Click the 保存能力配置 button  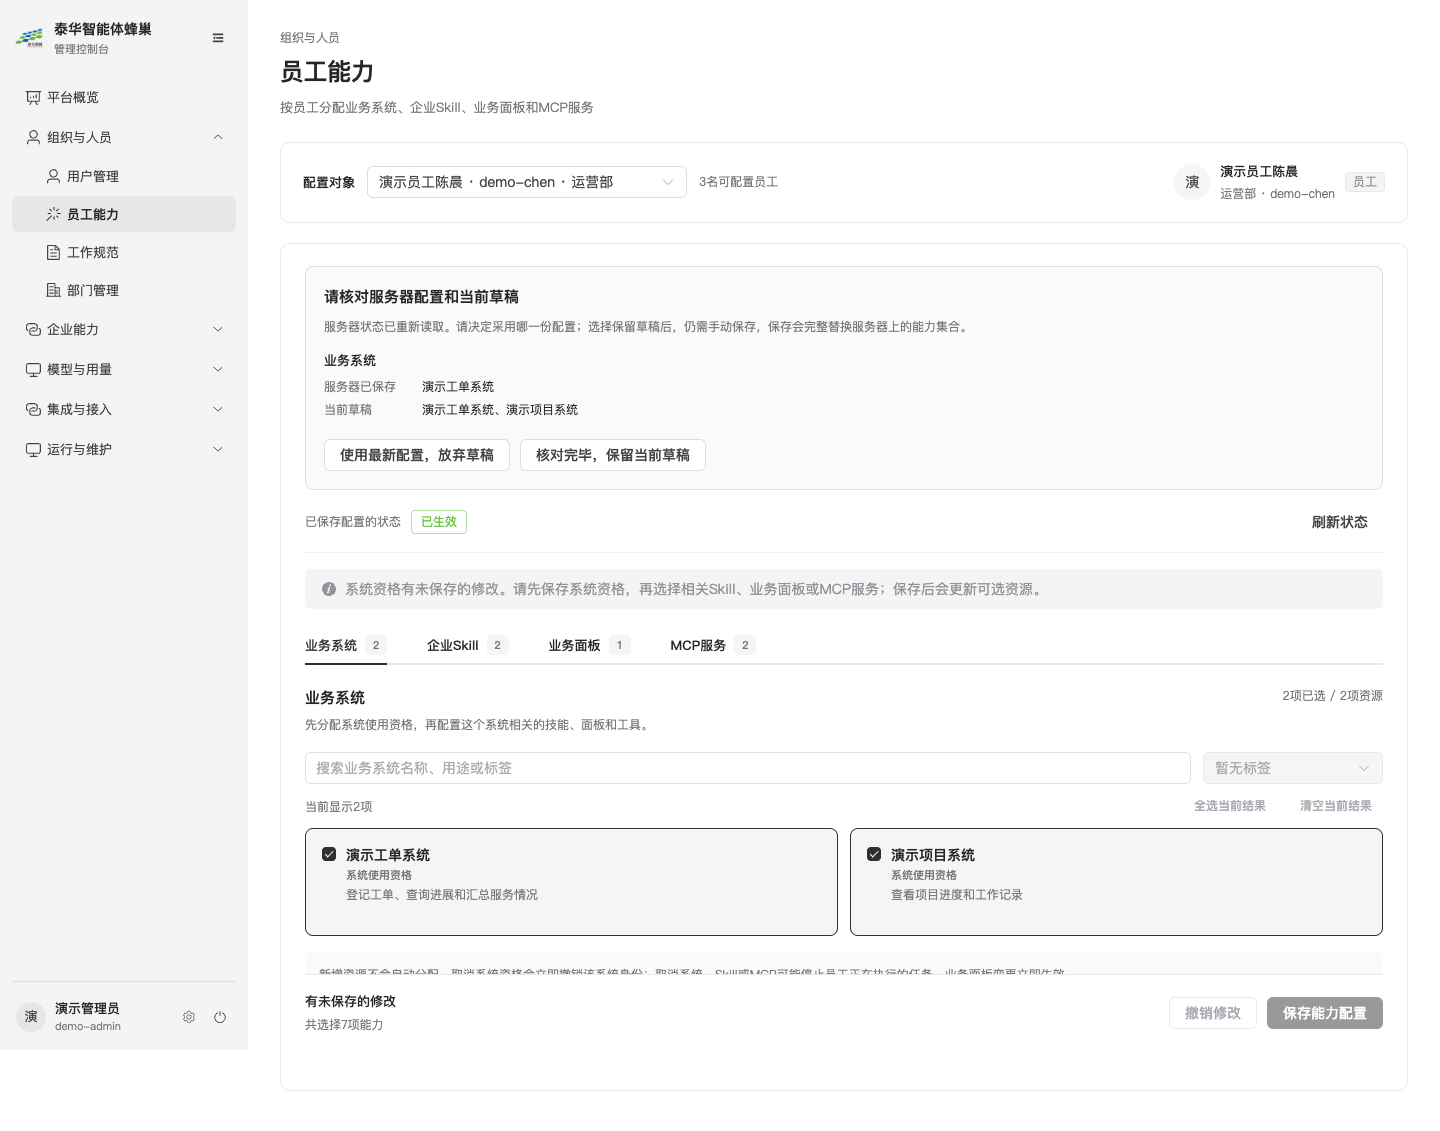pos(1325,1013)
